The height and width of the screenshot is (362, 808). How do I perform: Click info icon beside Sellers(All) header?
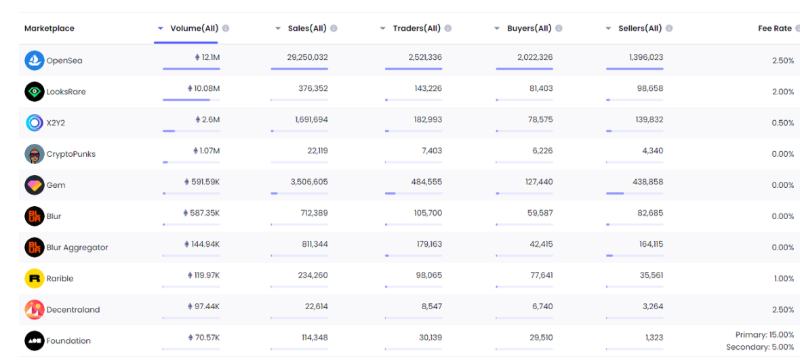point(669,28)
